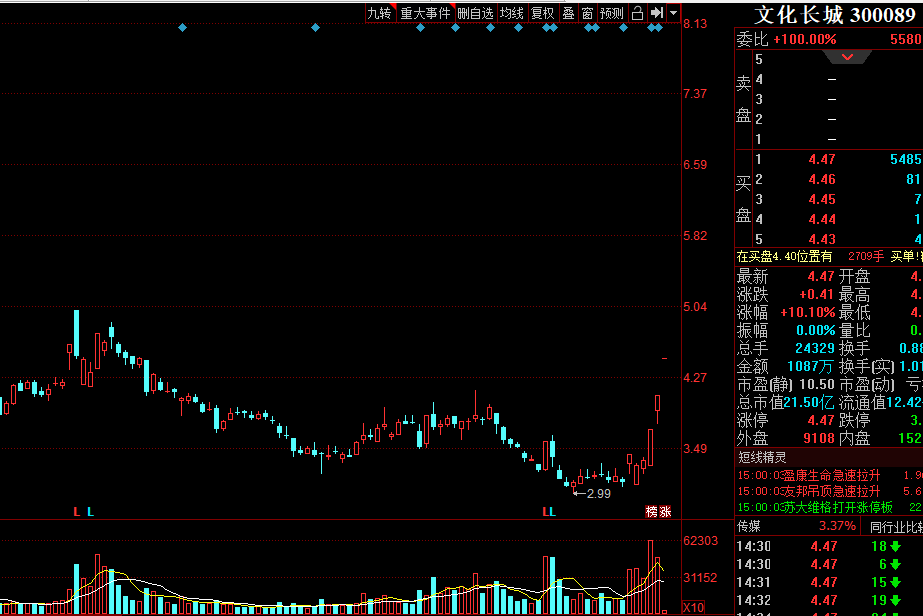Open the 九转 indicator
Screen dimensions: 923x616
pos(379,13)
